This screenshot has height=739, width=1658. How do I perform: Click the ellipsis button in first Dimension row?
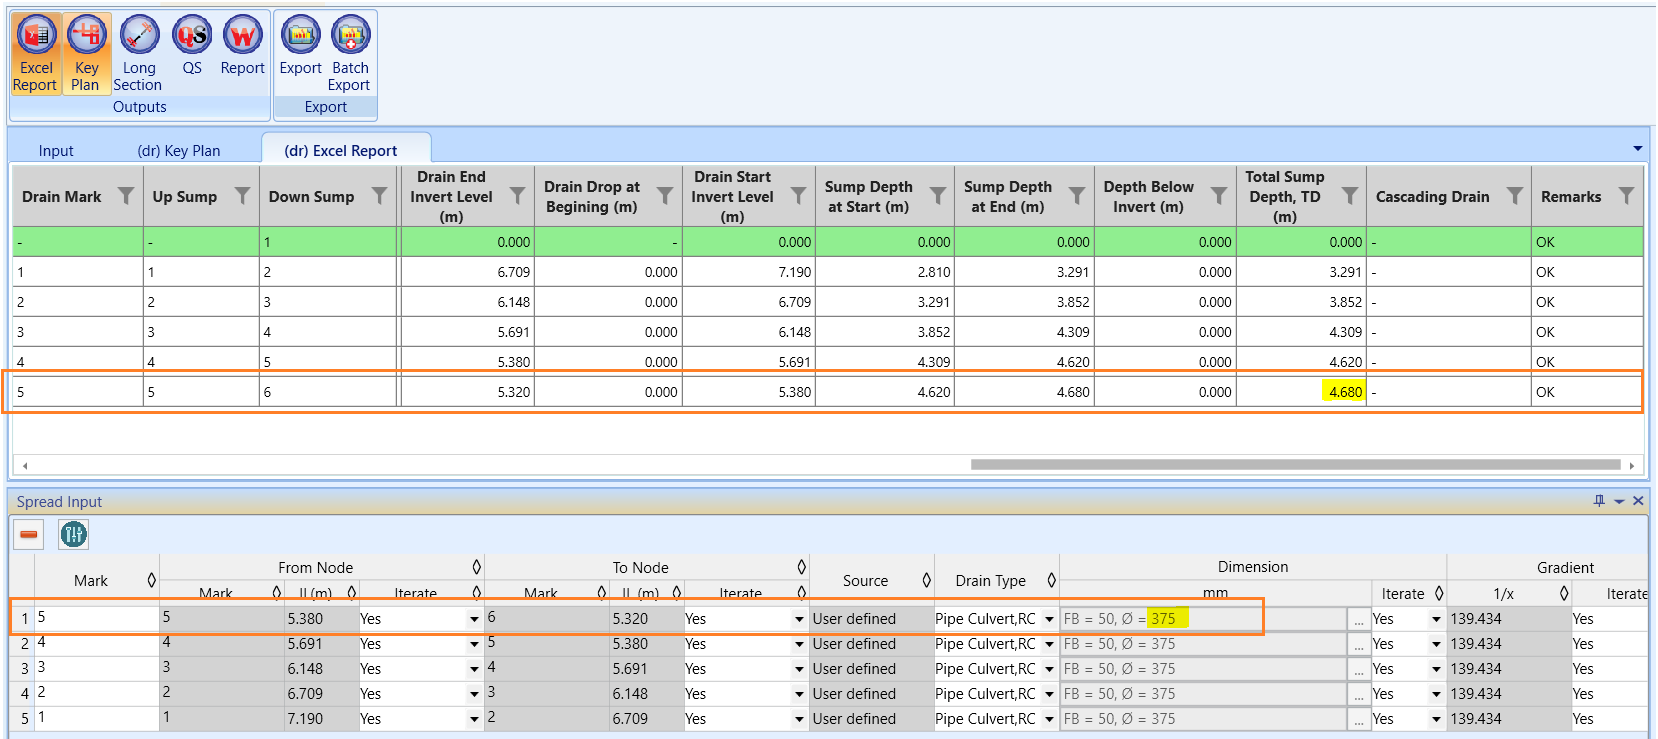[x=1358, y=620]
